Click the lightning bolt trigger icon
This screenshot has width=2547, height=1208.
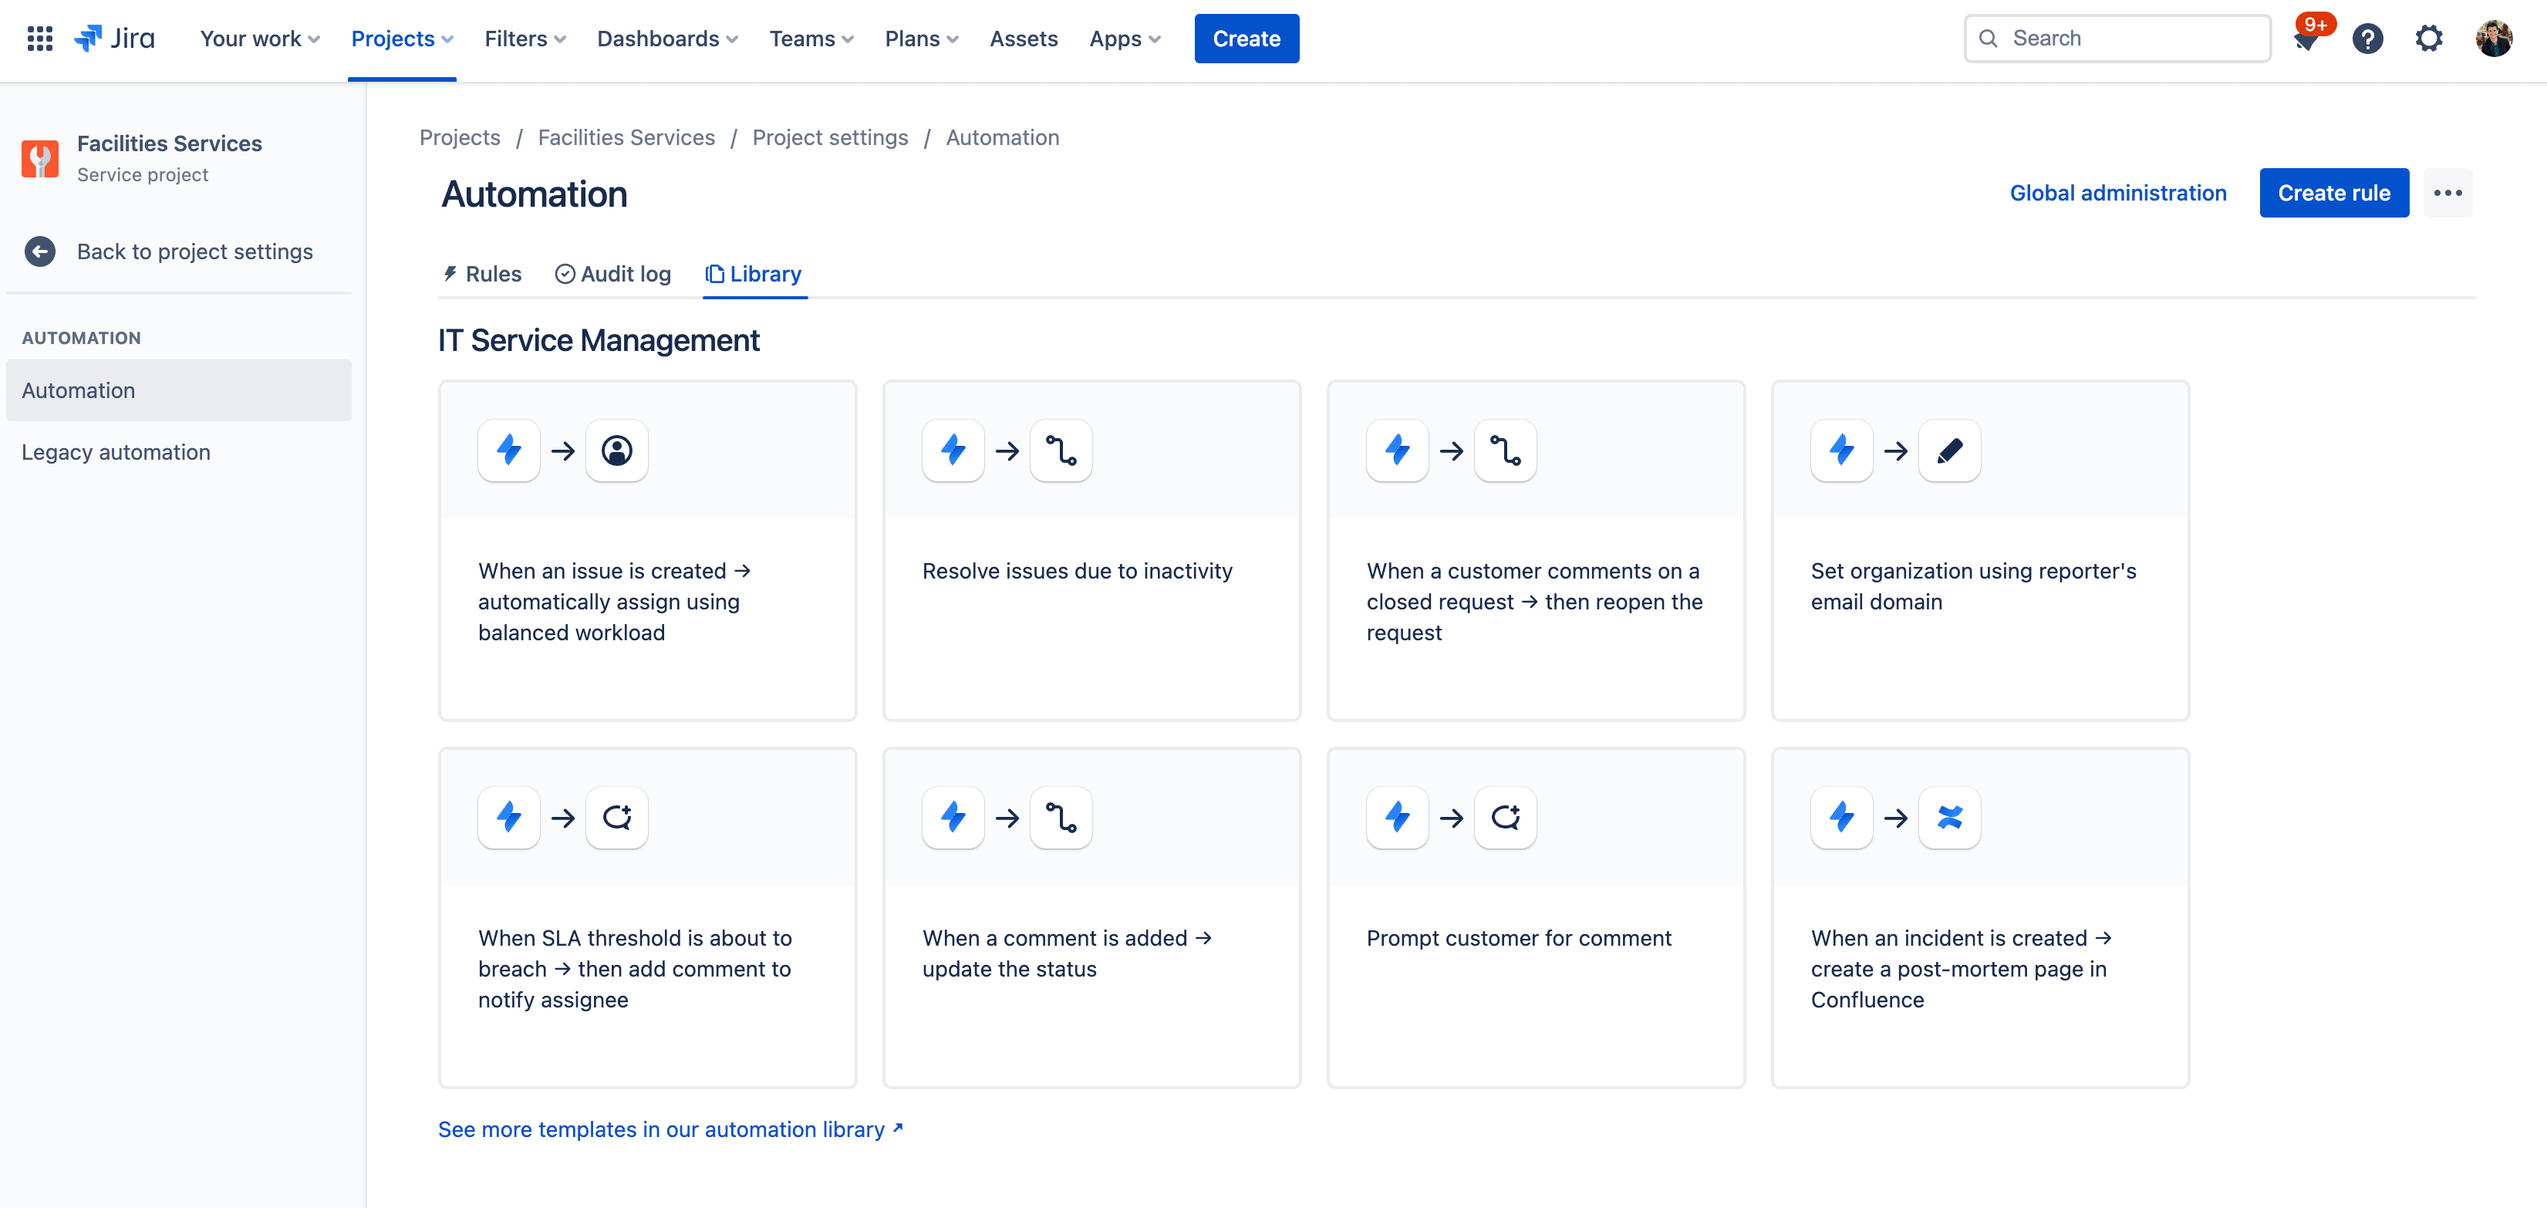[x=510, y=450]
